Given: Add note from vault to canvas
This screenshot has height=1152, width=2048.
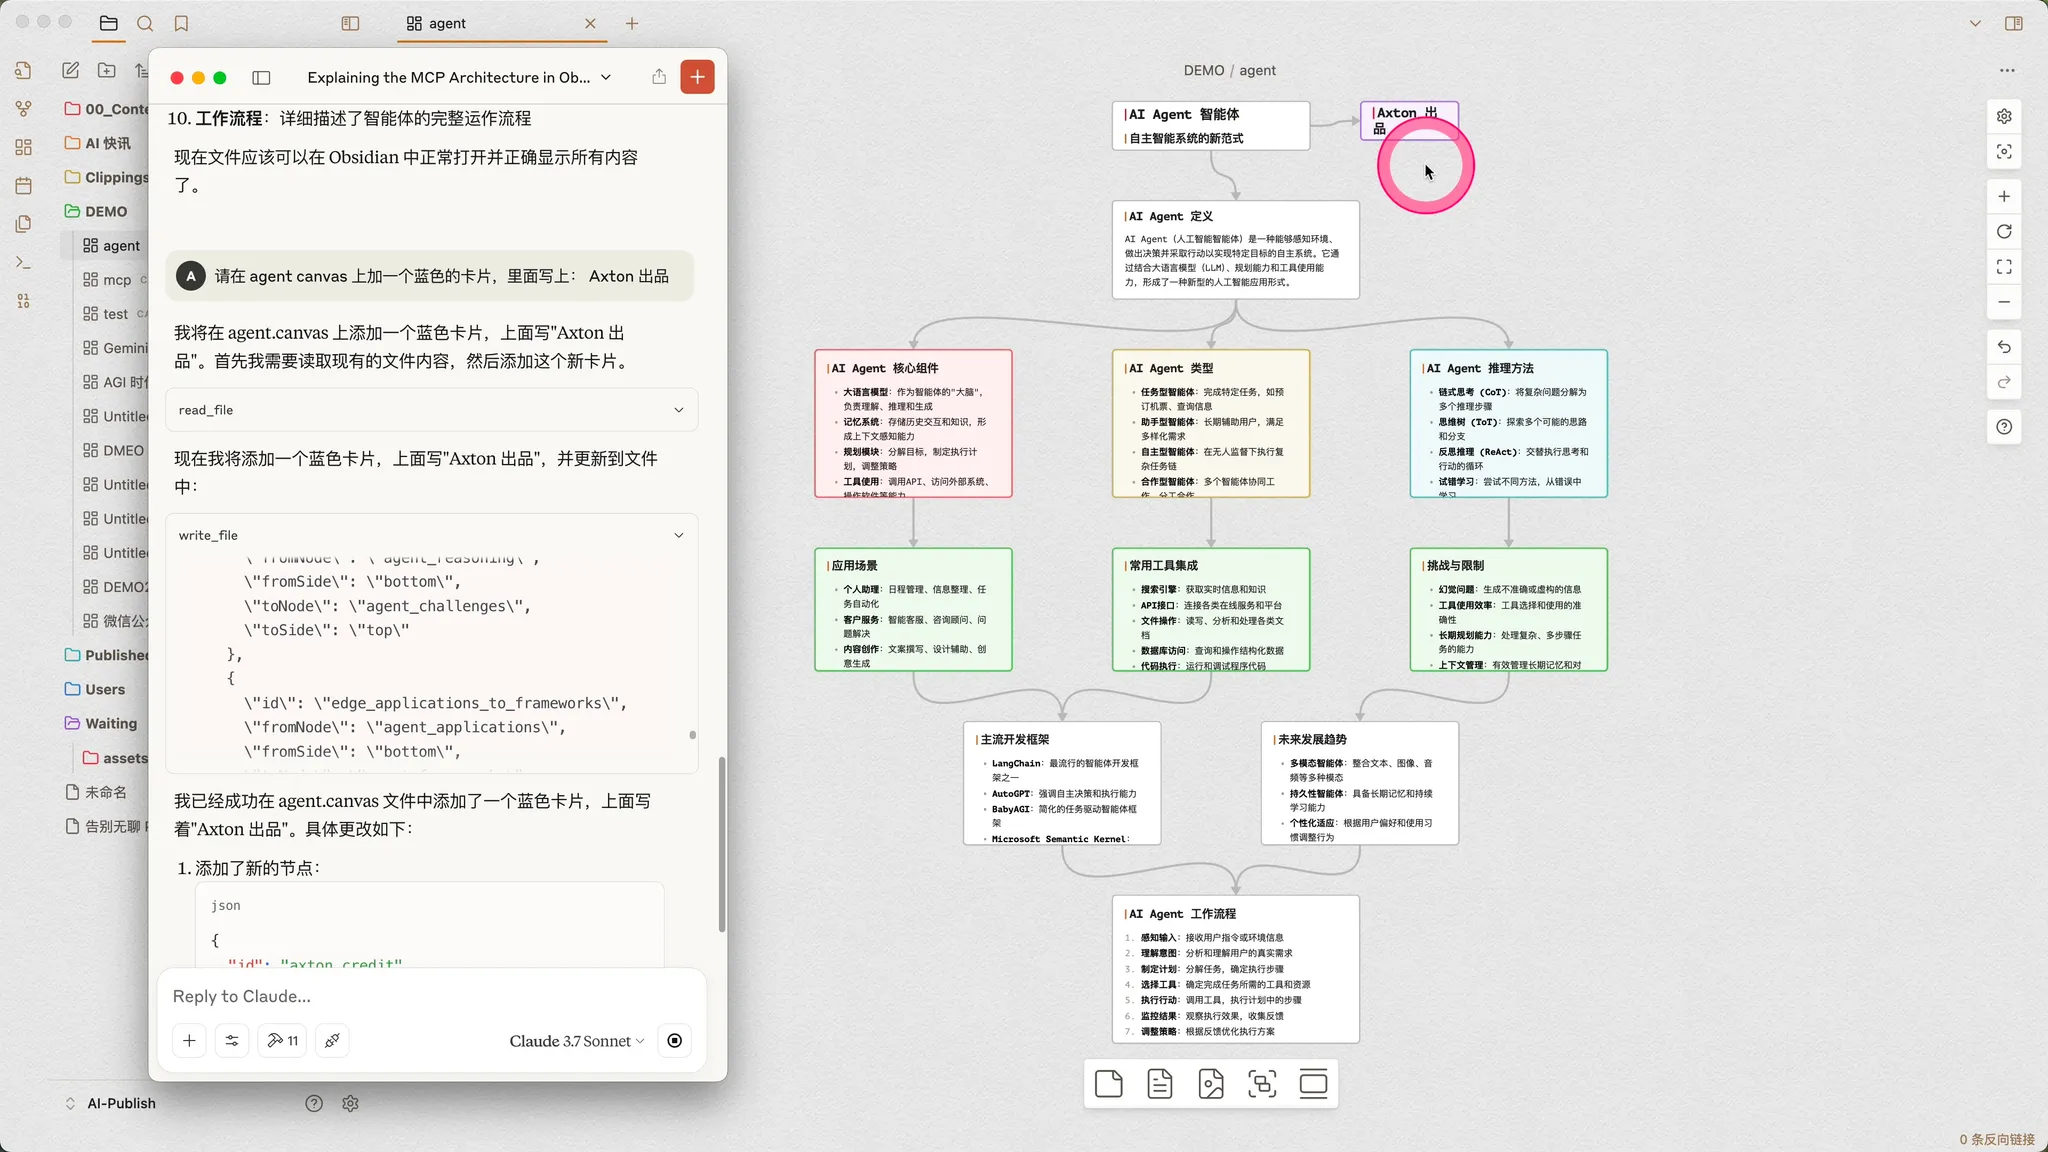Looking at the screenshot, I should pos(1159,1084).
